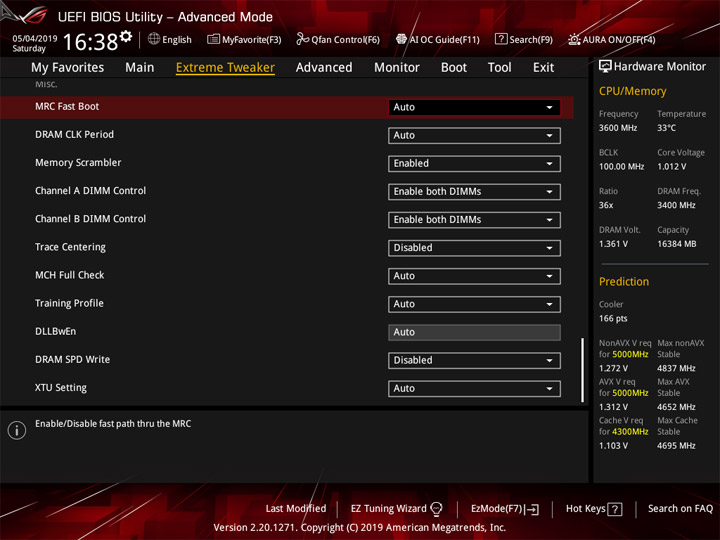The width and height of the screenshot is (720, 540).
Task: Switch to the Boot tab
Action: pyautogui.click(x=454, y=68)
